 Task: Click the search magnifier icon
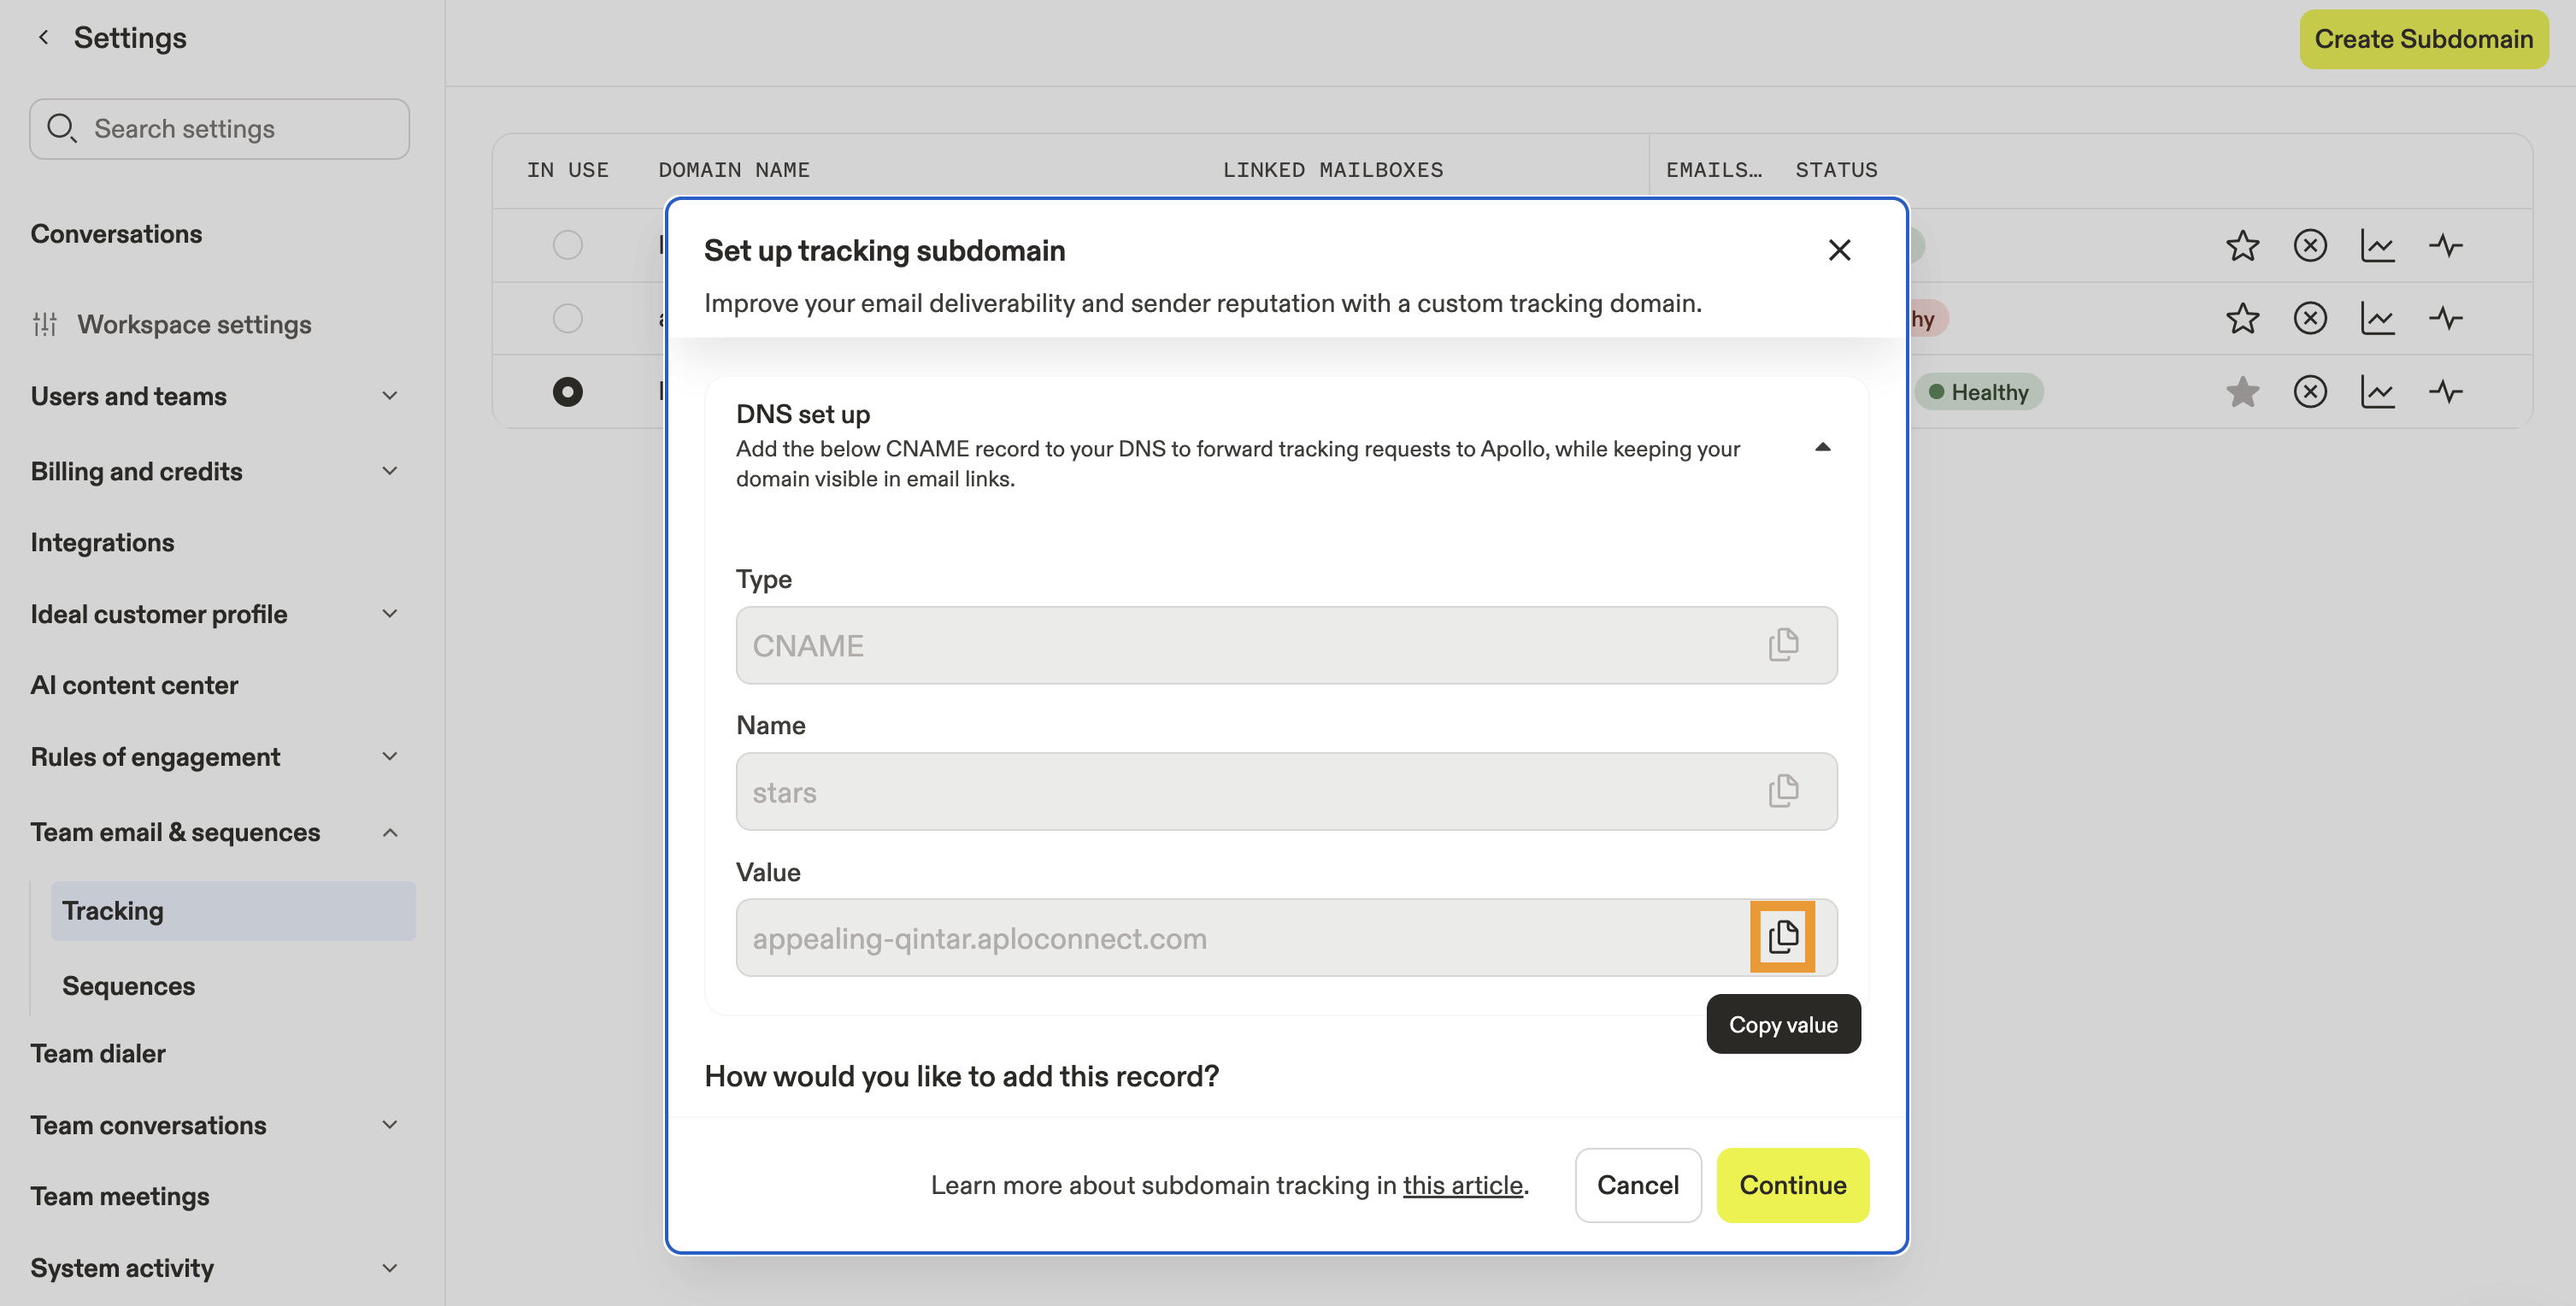[x=61, y=128]
